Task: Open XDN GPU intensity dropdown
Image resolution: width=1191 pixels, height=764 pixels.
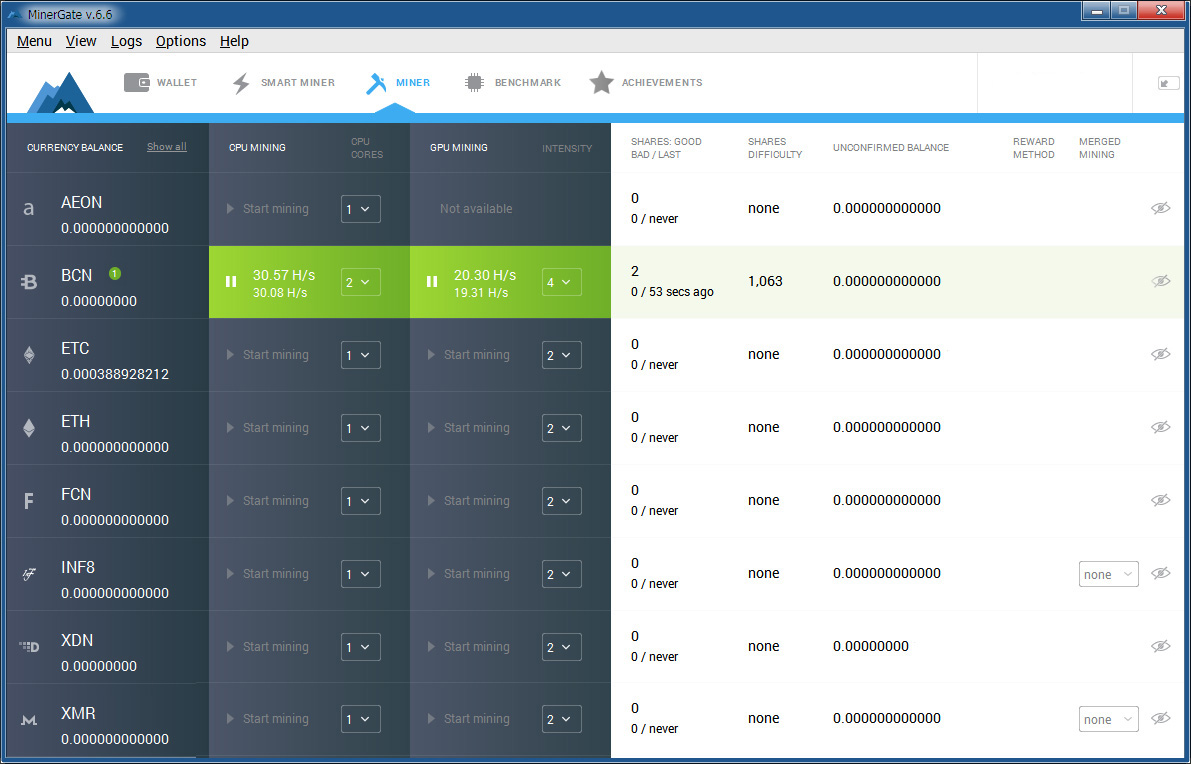Action: pyautogui.click(x=561, y=646)
